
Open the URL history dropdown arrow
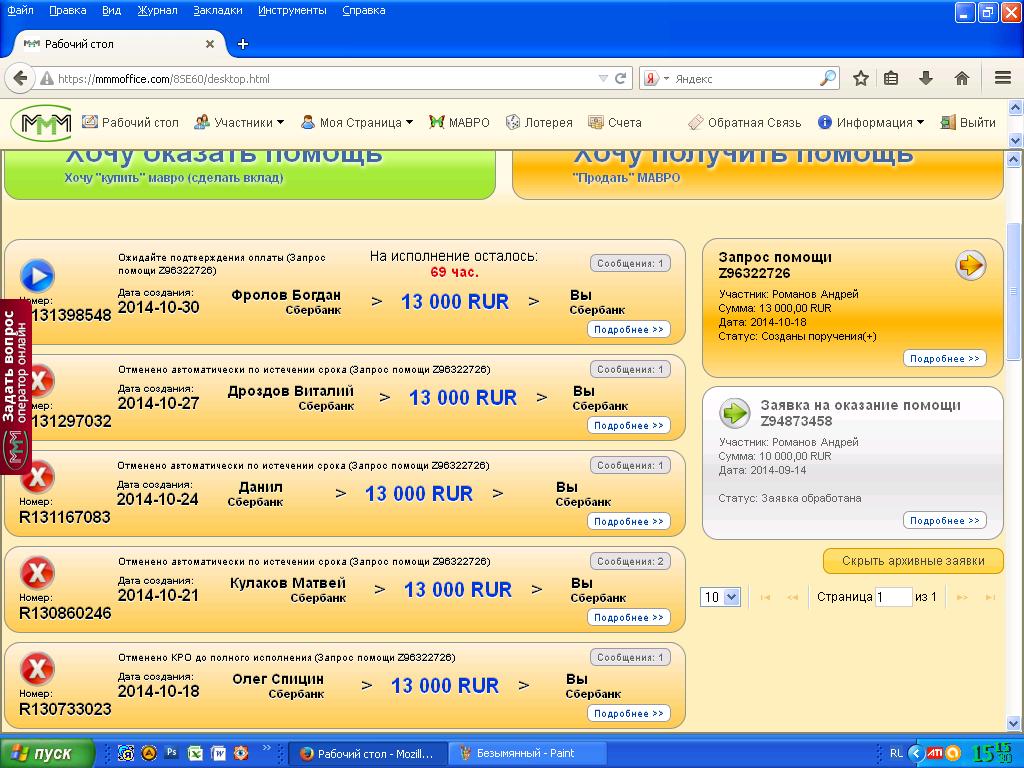pos(603,78)
